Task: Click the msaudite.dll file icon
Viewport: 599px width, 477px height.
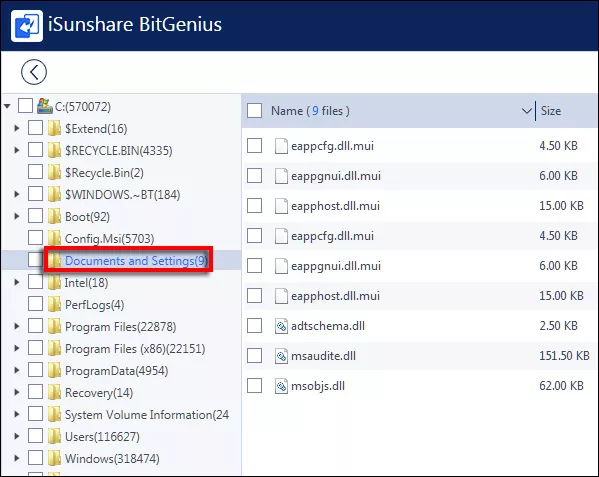Action: (281, 356)
